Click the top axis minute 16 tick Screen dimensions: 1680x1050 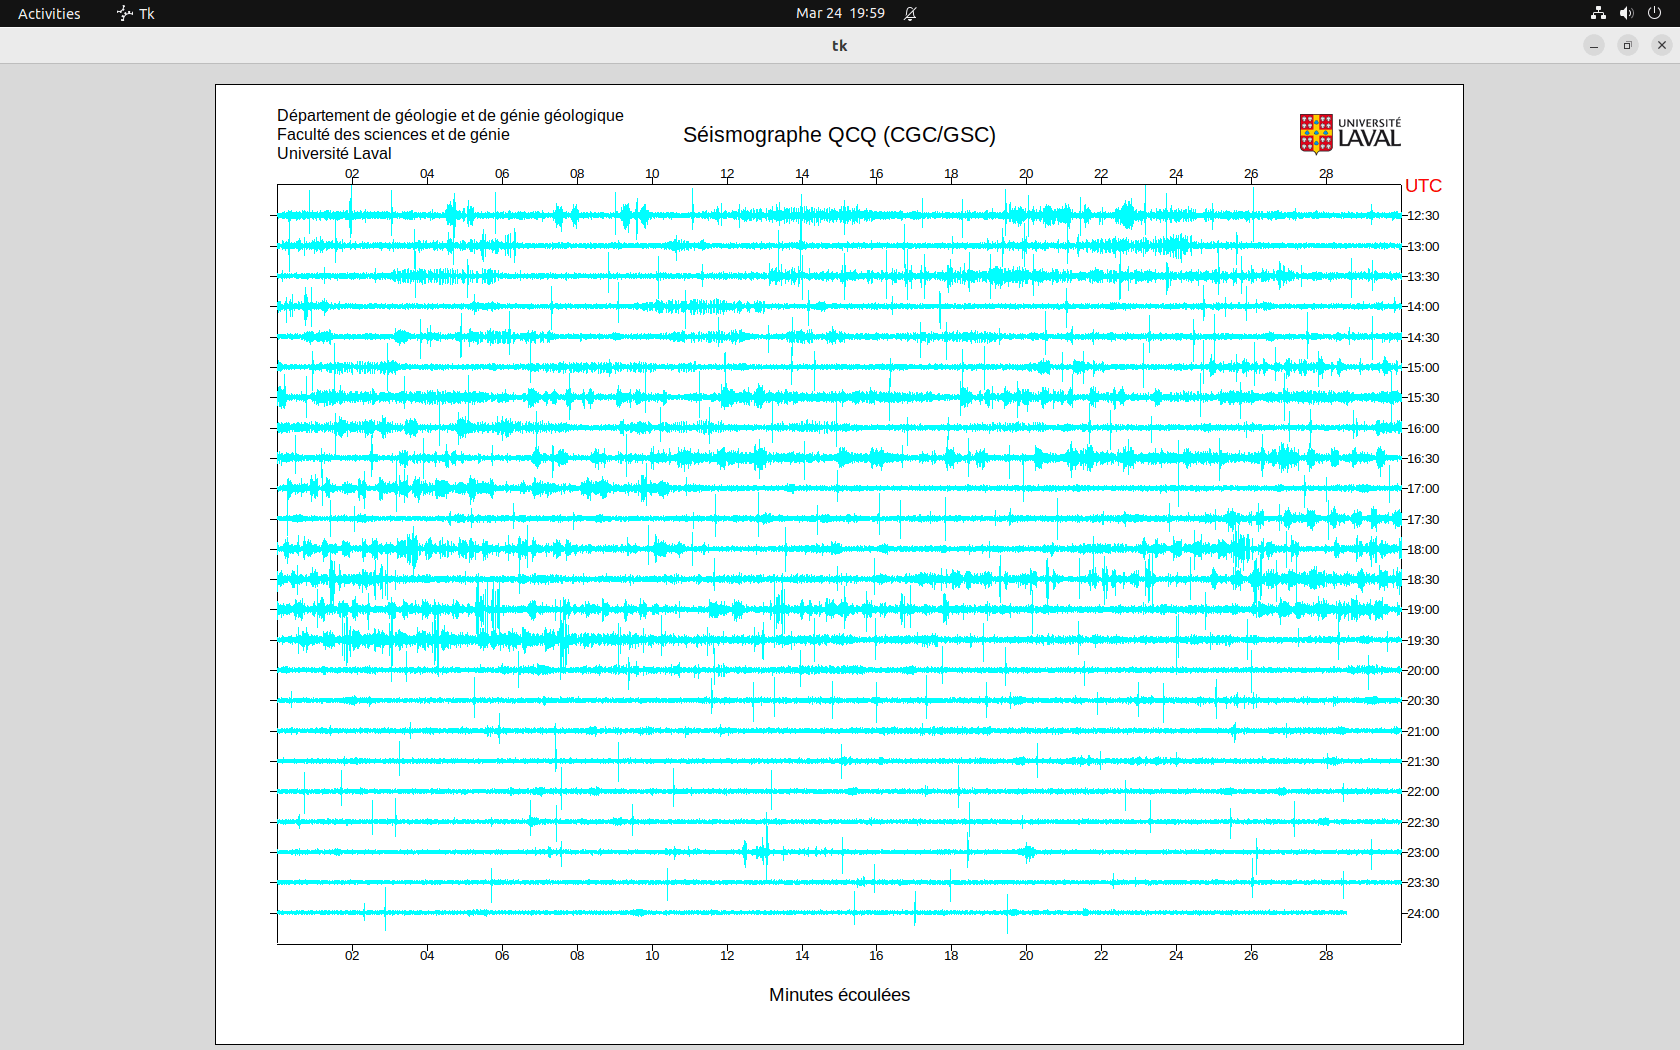point(876,174)
